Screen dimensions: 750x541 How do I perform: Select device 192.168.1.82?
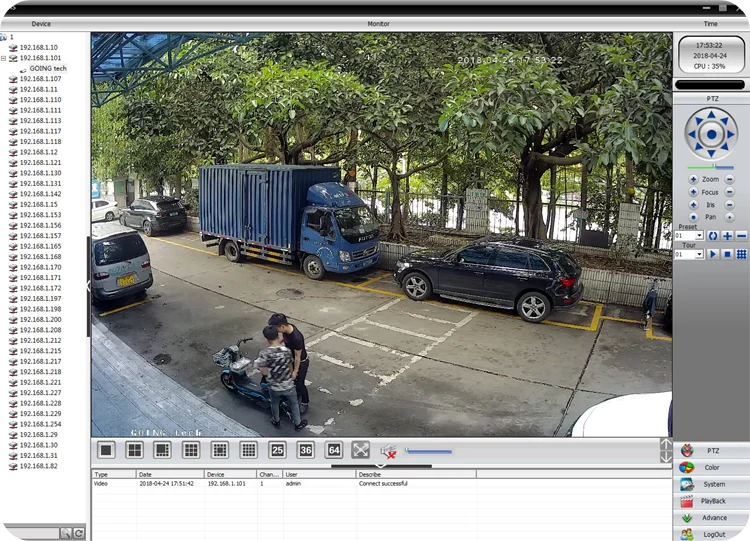38,466
